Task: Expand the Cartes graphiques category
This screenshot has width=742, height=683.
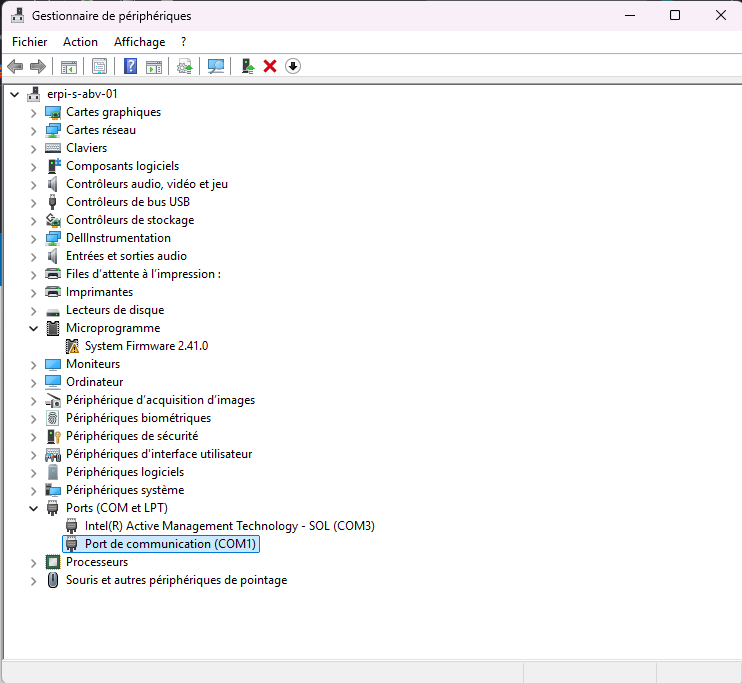Action: [34, 112]
